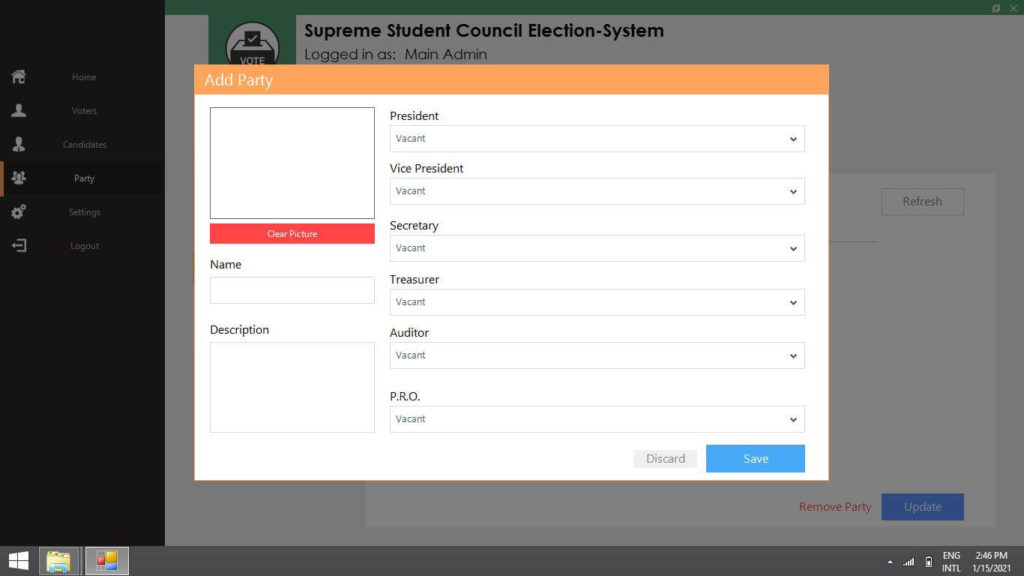Image resolution: width=1024 pixels, height=576 pixels.
Task: Click the VOTE ballot box logo
Action: point(252,42)
